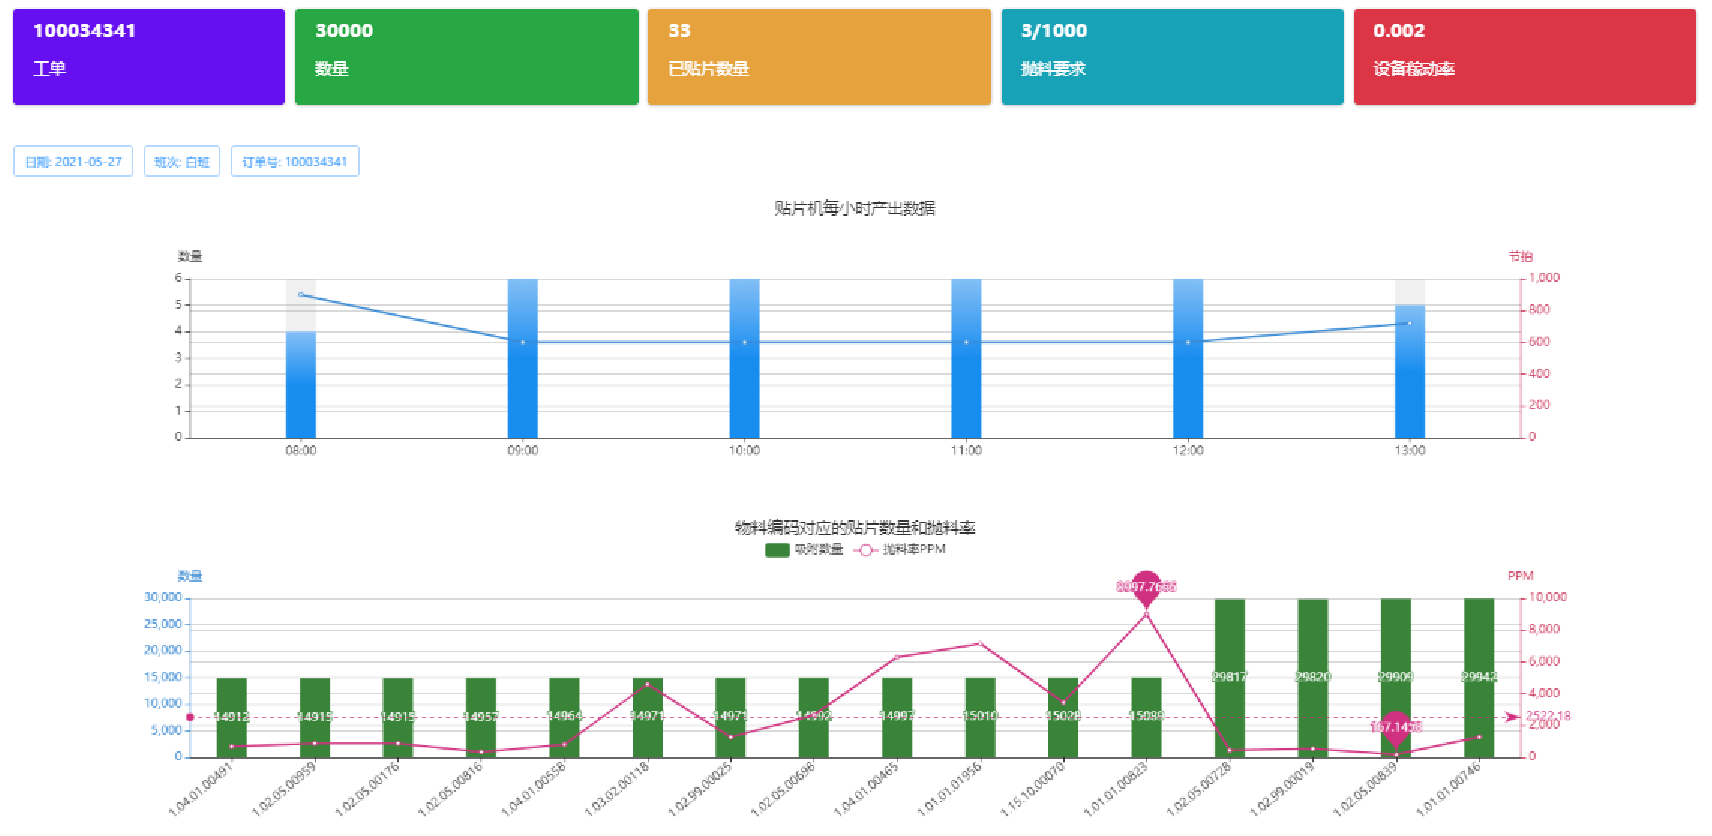The image size is (1712, 836).
Task: Click the 节拍 line point above 08:00
Action: (x=301, y=294)
